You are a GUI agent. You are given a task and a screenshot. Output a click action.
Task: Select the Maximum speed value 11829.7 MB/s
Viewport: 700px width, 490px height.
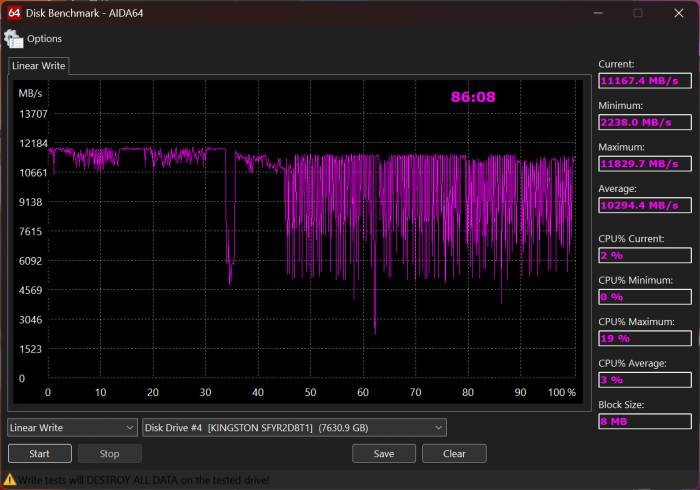click(x=643, y=163)
